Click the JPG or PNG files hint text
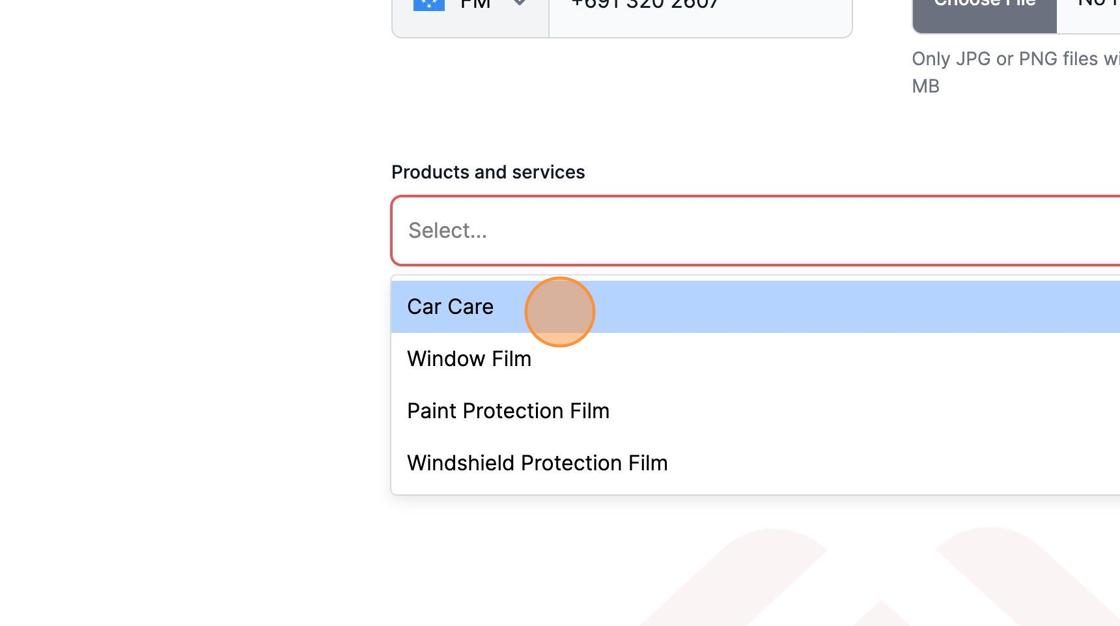1120x626 pixels. coord(1016,59)
